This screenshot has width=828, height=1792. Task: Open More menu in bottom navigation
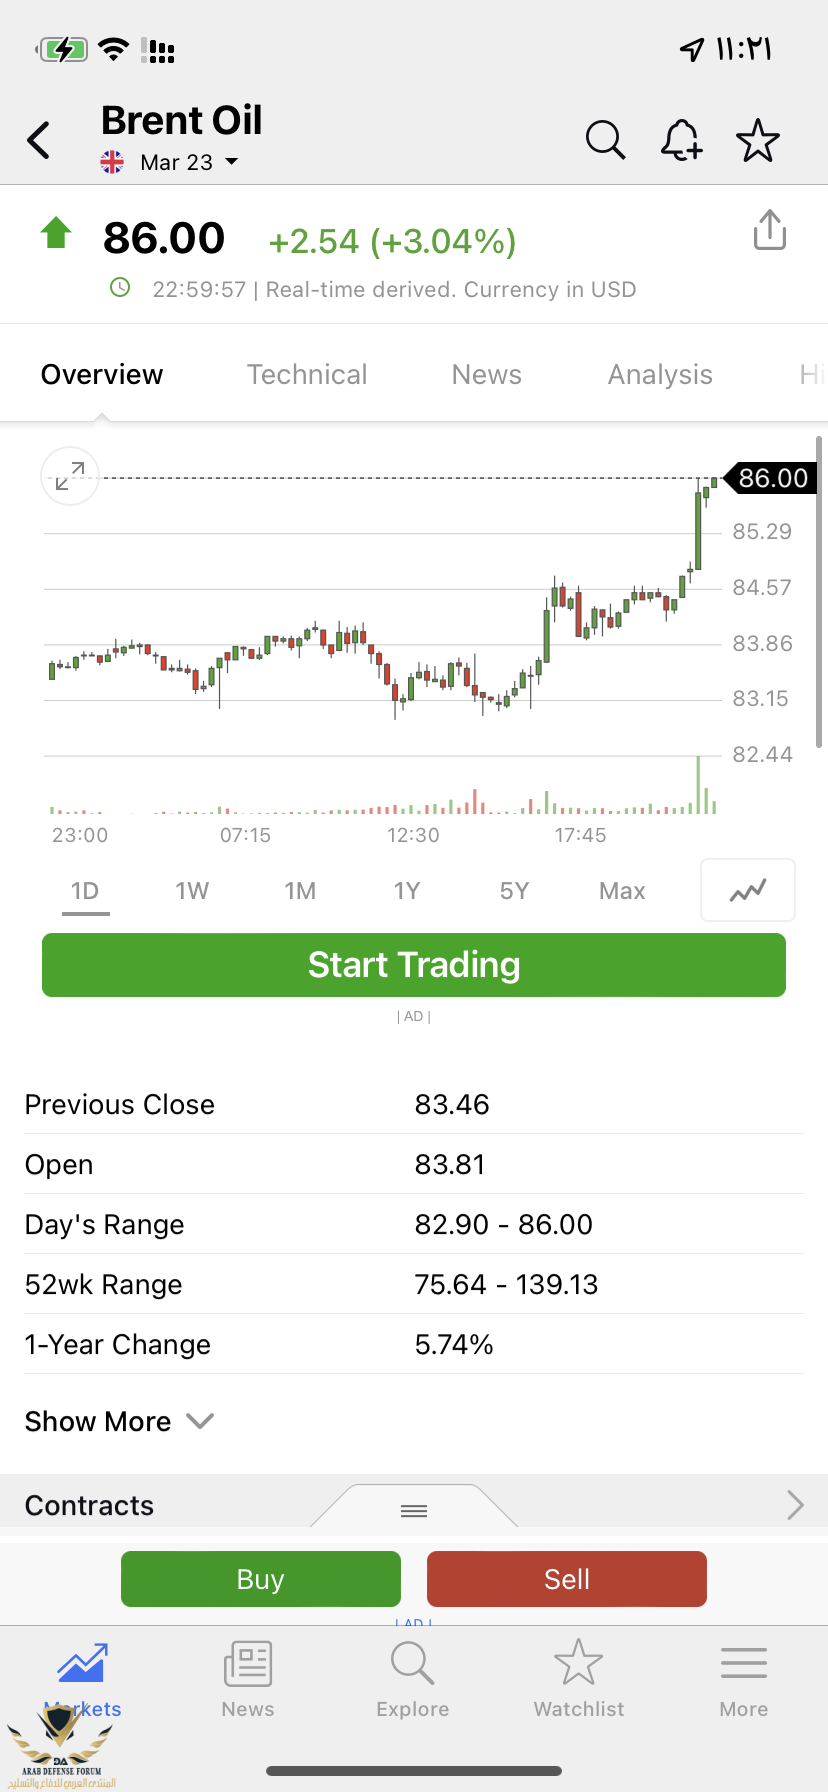pyautogui.click(x=744, y=1680)
